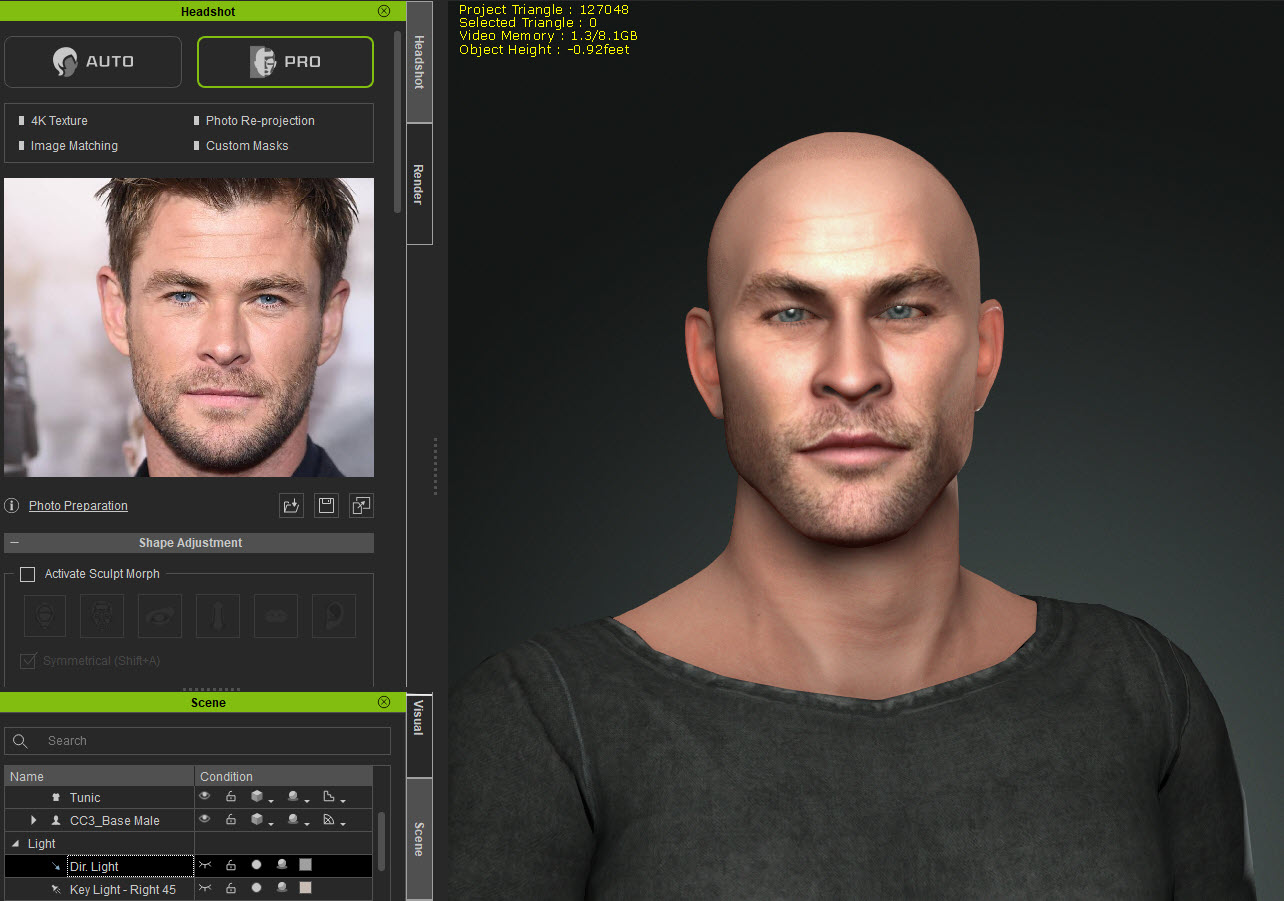Click Dir. Light's shadow sphere icon
Image resolution: width=1284 pixels, height=901 pixels.
[282, 865]
